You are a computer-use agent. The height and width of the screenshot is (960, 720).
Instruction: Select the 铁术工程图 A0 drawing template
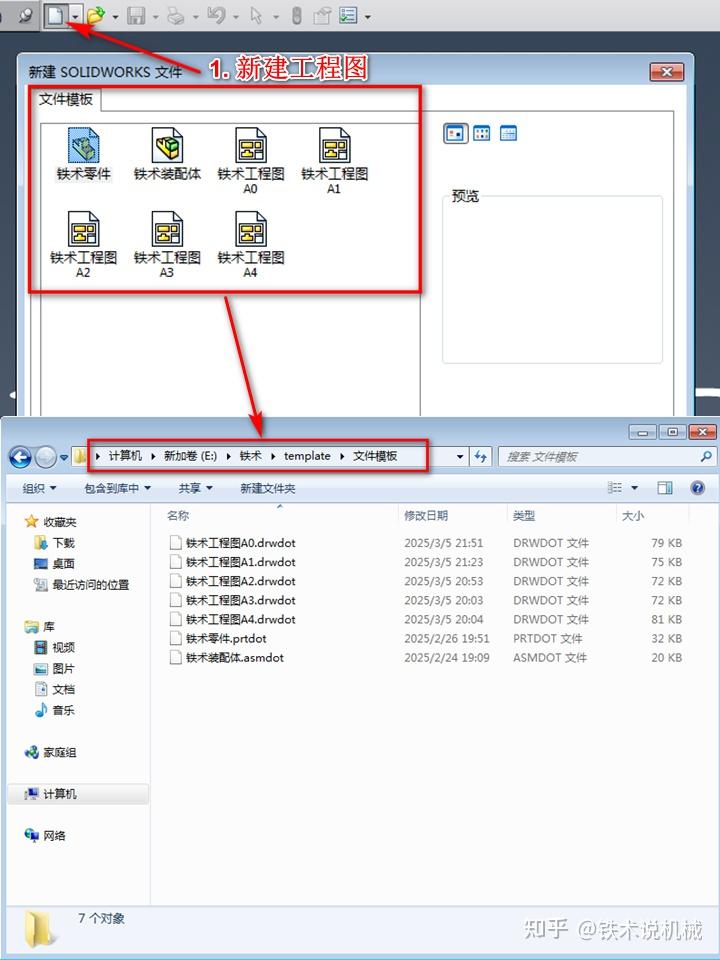click(250, 160)
